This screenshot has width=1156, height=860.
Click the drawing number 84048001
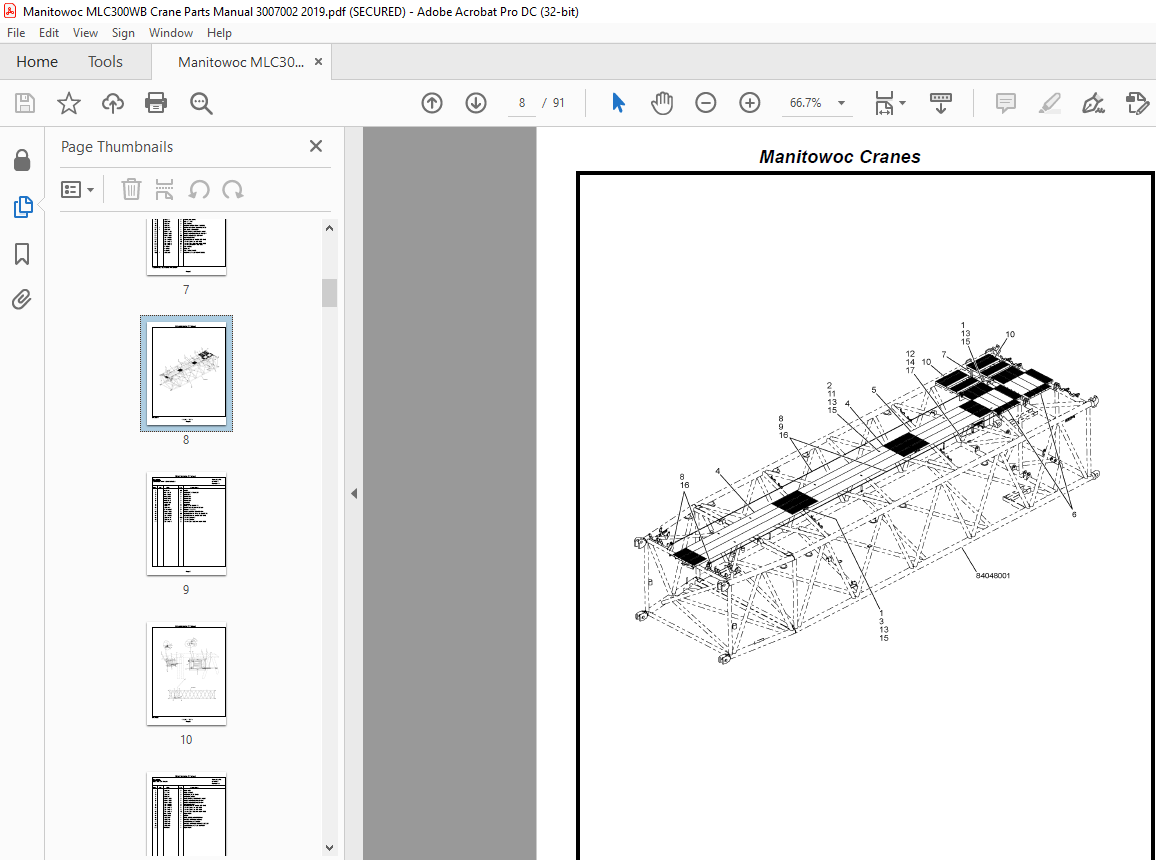992,576
